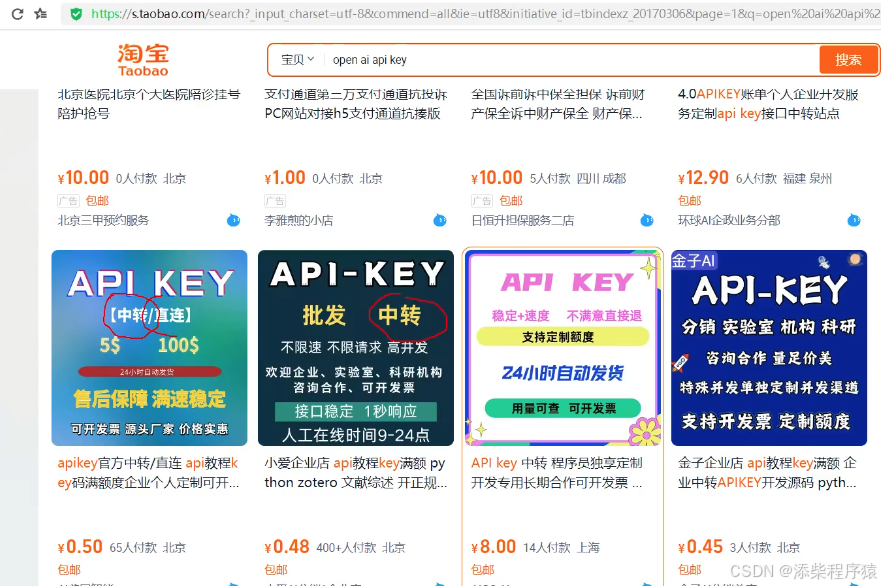Image resolution: width=881 pixels, height=586 pixels.
Task: Select the browser address bar URL
Action: pos(485,14)
